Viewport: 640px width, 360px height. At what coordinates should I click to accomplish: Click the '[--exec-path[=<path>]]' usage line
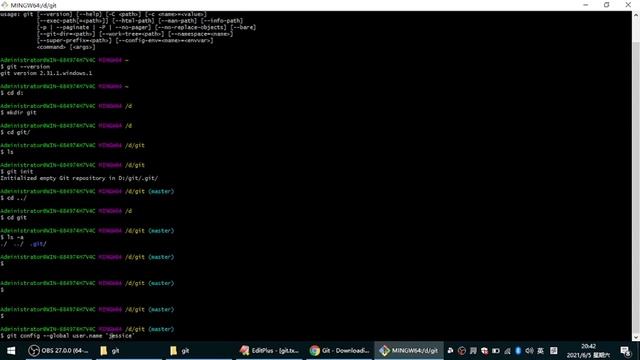[x=140, y=21]
